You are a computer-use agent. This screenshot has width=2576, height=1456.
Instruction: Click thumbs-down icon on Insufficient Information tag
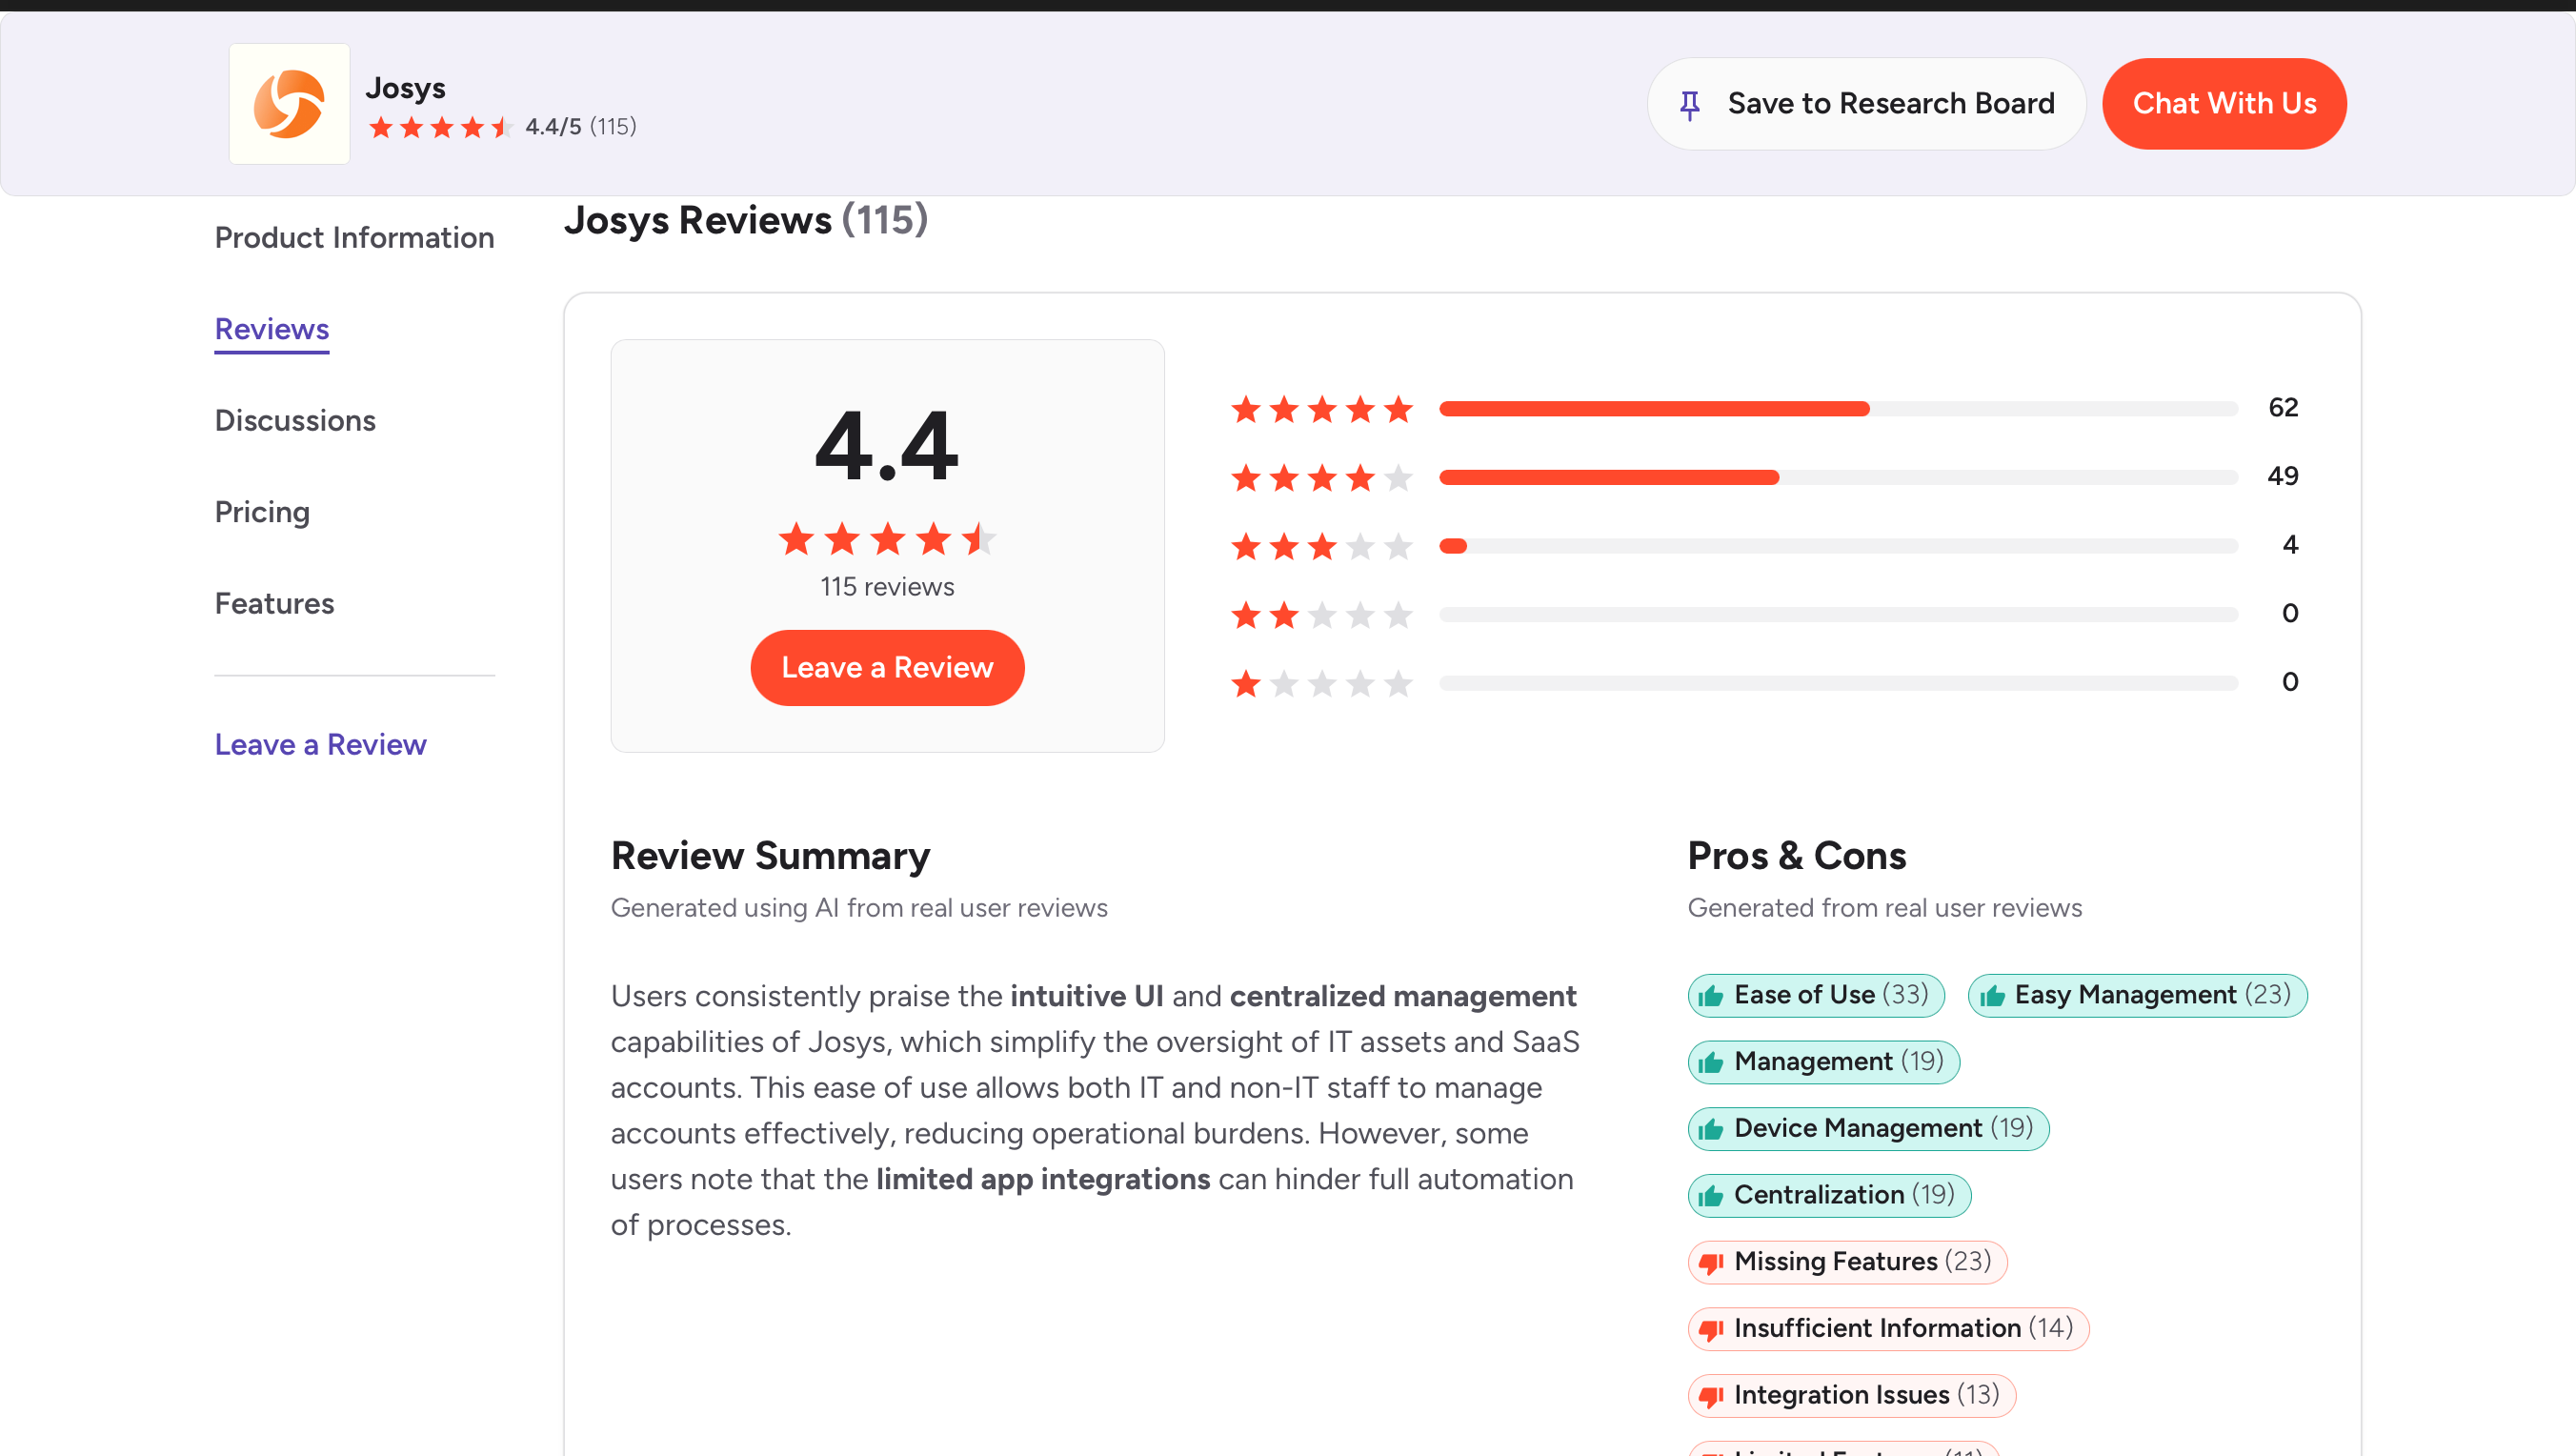1711,1331
